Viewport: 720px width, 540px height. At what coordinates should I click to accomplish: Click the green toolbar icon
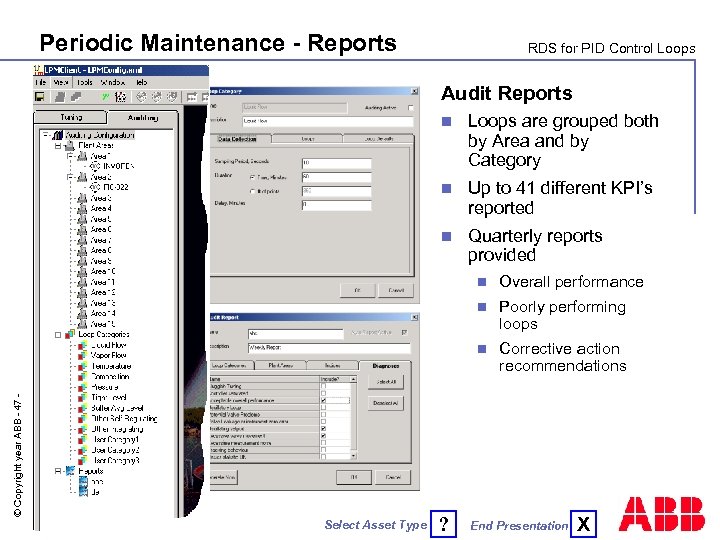[106, 97]
